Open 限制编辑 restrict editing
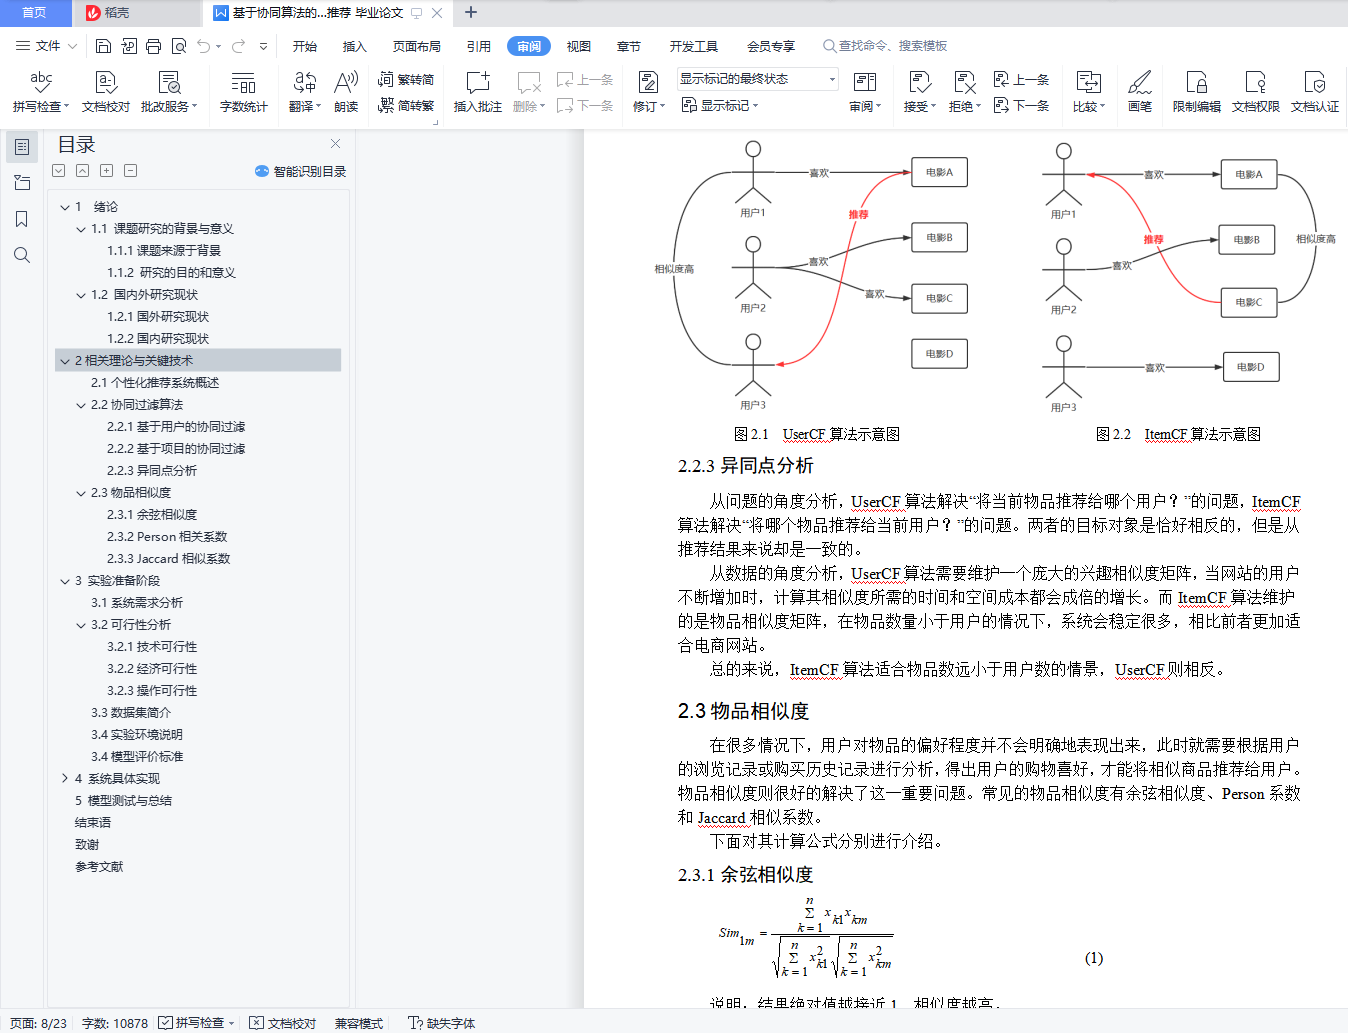Viewport: 1348px width, 1033px height. click(1197, 91)
